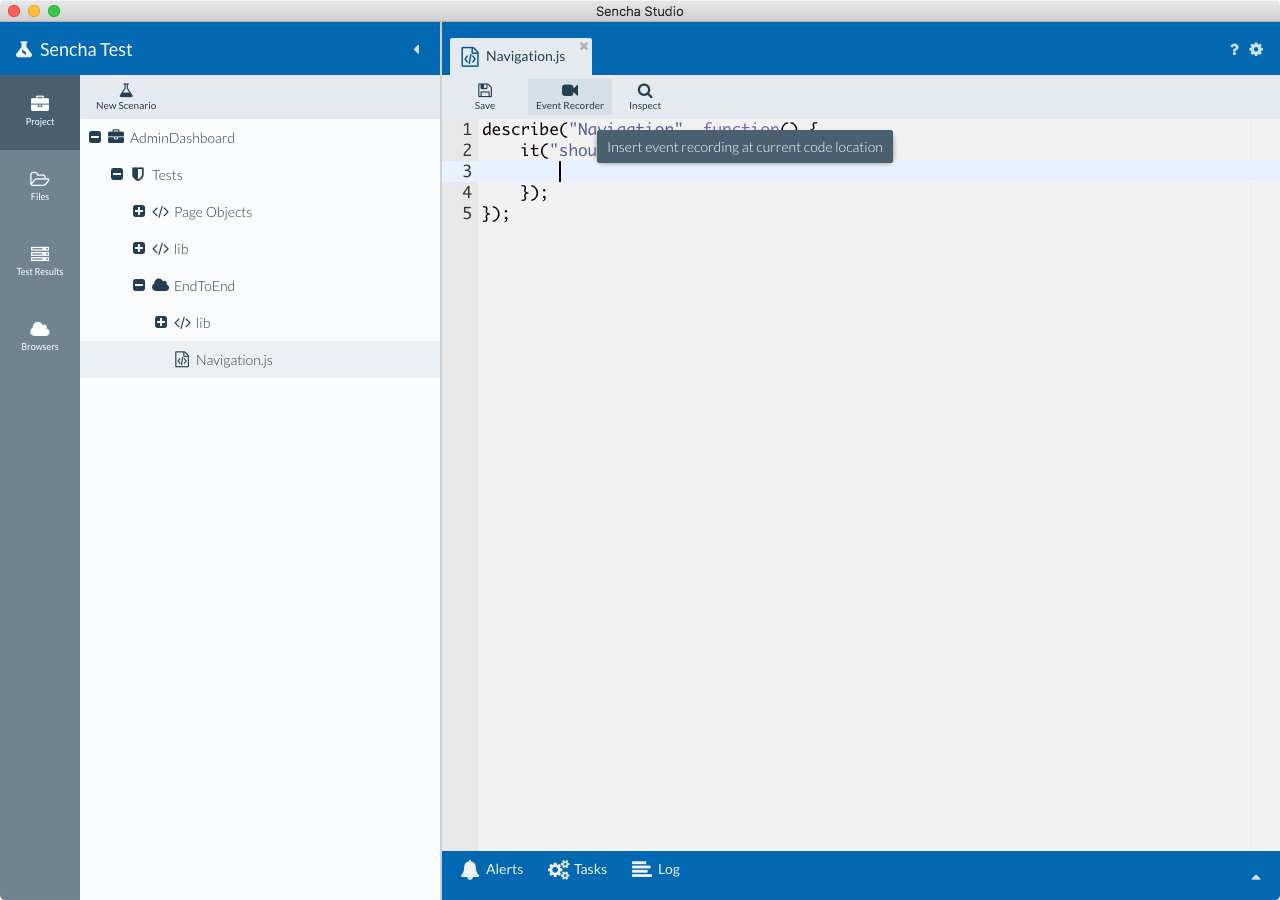Save the Navigation.js file
This screenshot has width=1280, height=900.
[x=485, y=97]
